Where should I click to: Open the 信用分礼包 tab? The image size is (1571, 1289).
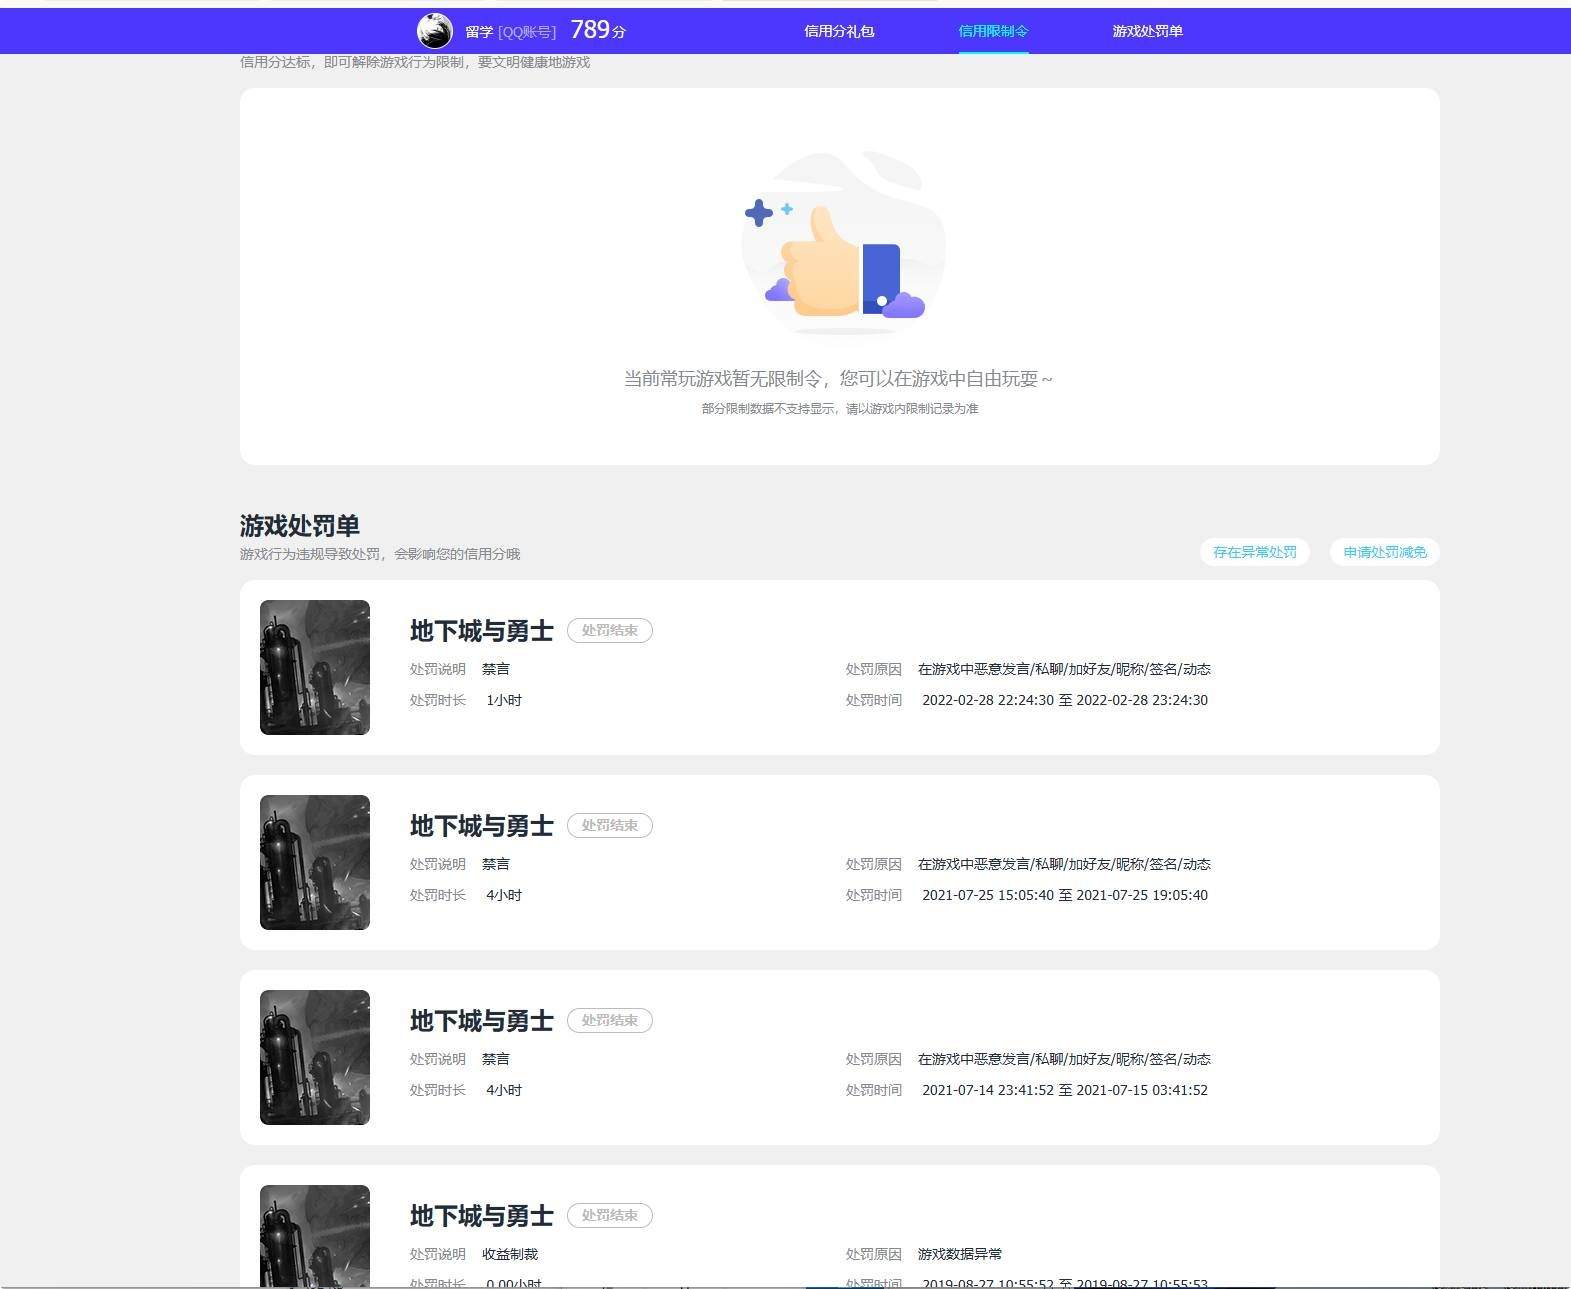(x=839, y=31)
